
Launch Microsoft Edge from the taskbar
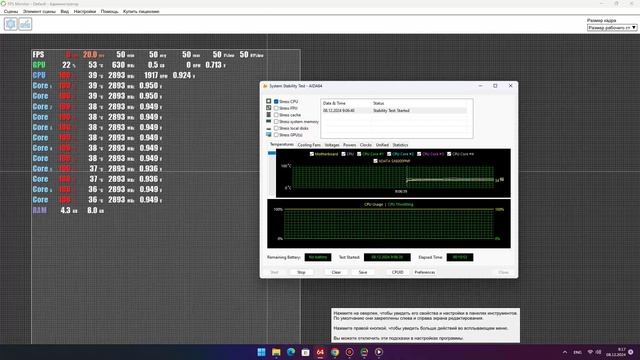[x=291, y=352]
